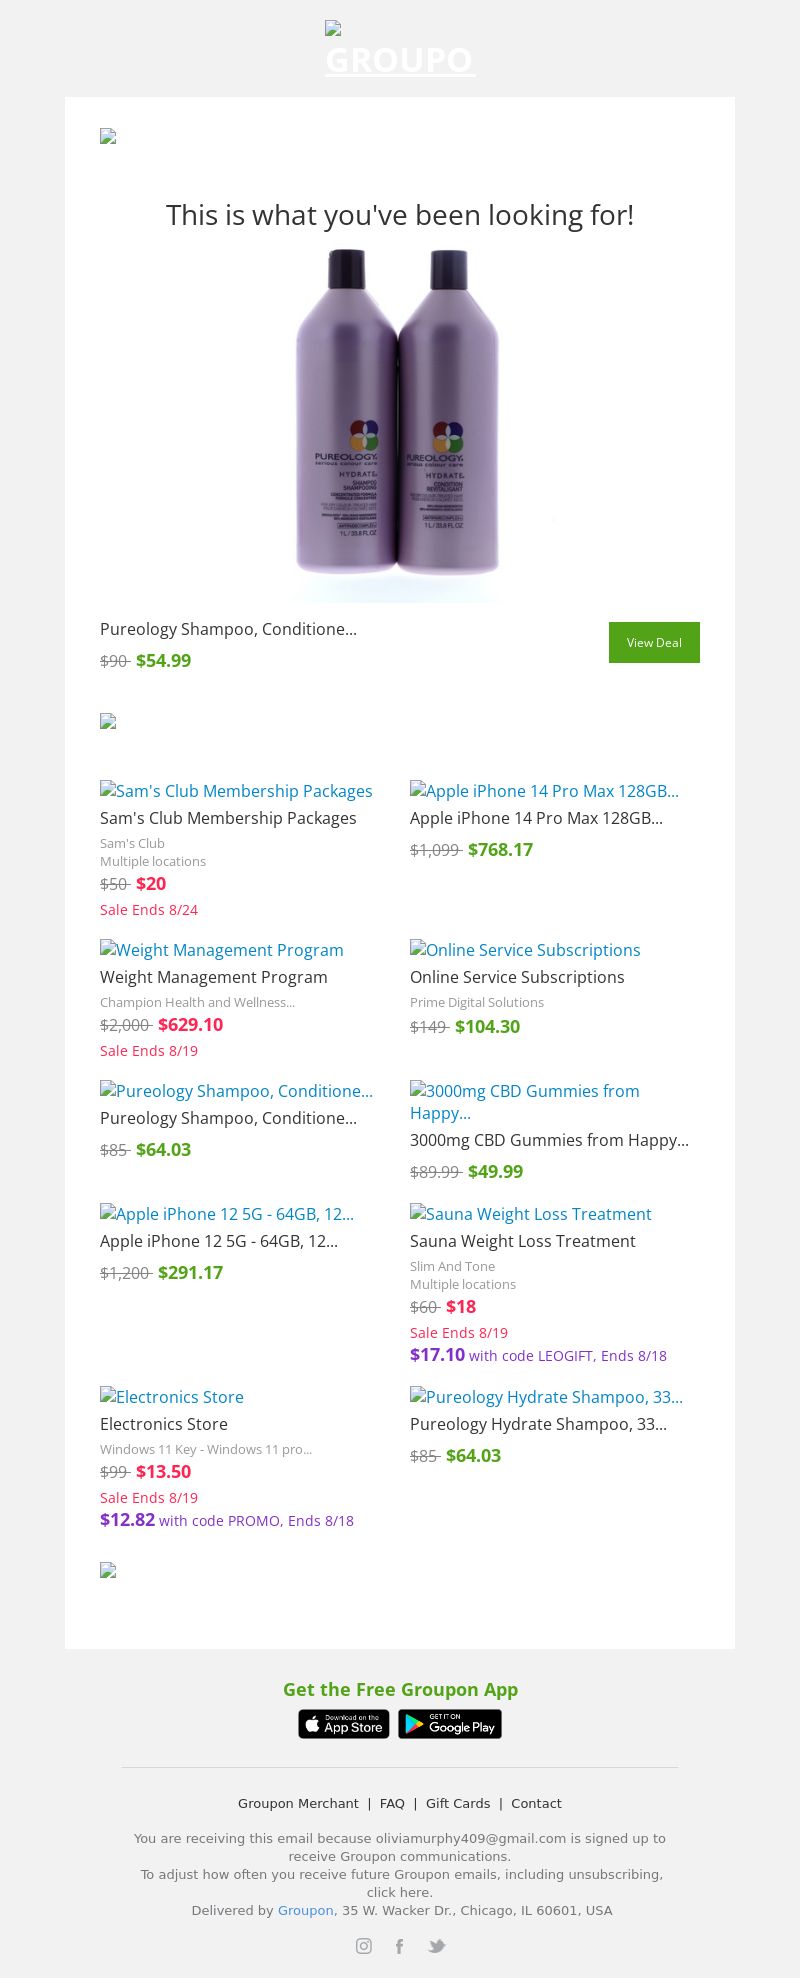Open Instagram icon in footer
The image size is (800, 1978).
tap(364, 1945)
